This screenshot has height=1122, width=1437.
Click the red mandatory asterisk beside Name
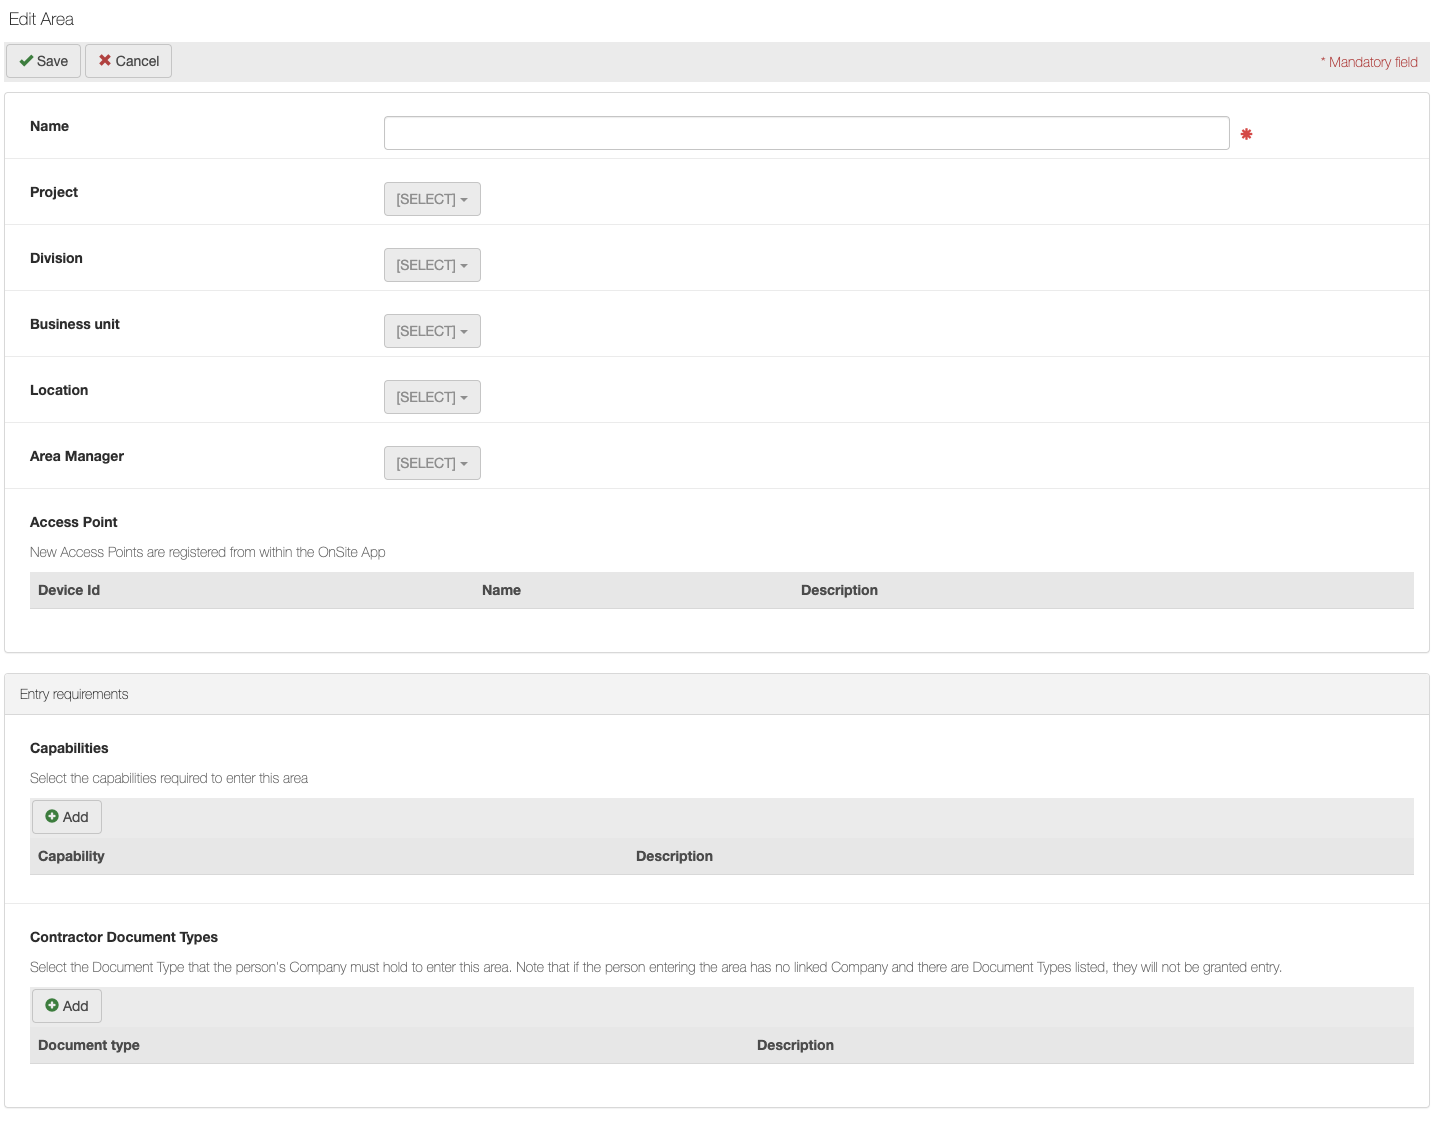[x=1246, y=134]
